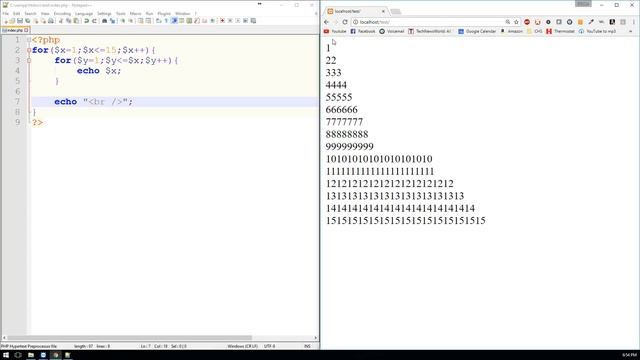Save the file with Notepad++ Save icon
This screenshot has height=360, width=640.
click(x=20, y=21)
